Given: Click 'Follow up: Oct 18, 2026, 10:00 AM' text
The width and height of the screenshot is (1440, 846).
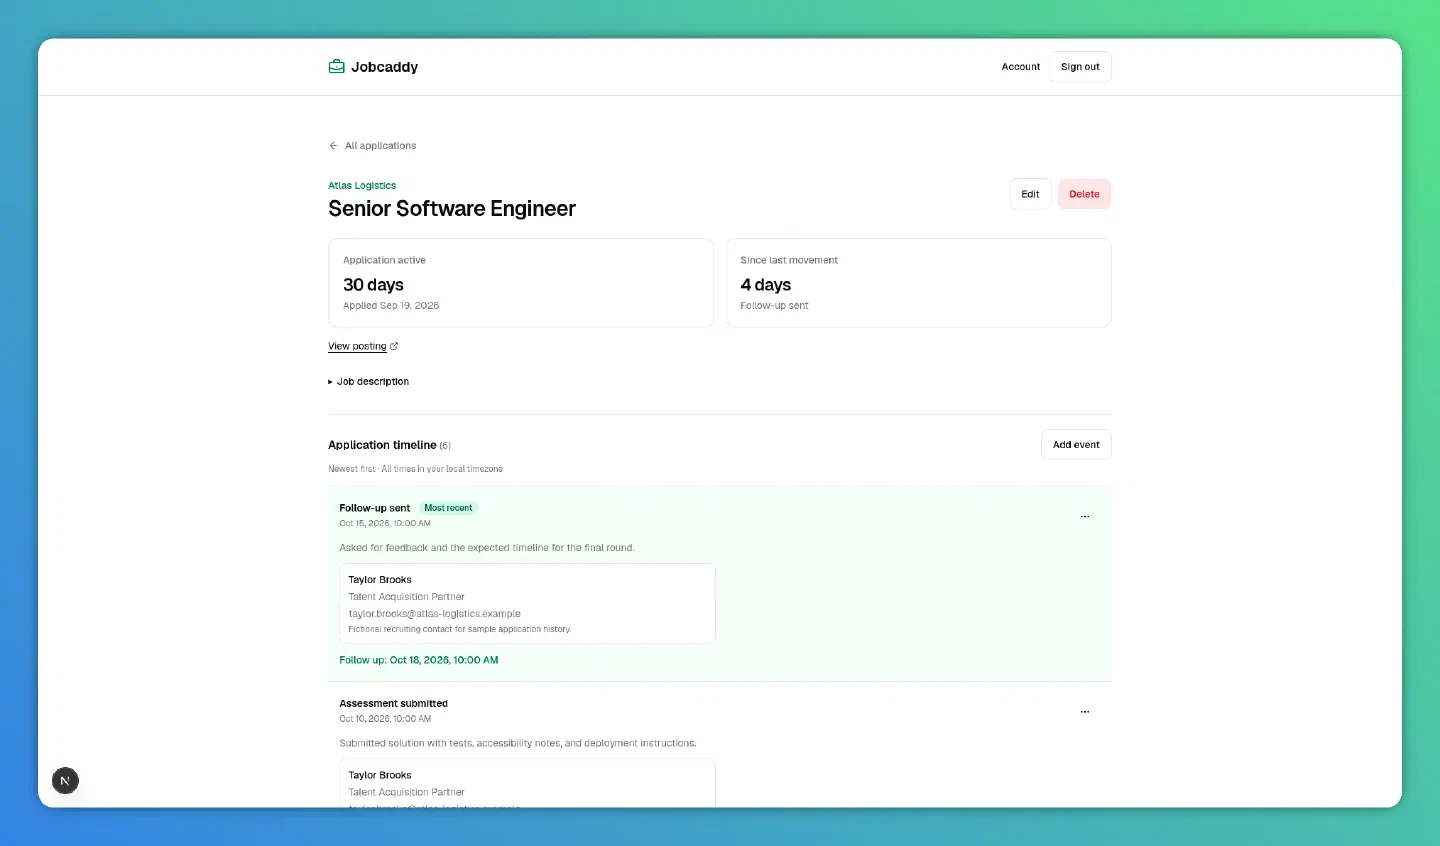Looking at the screenshot, I should 418,660.
